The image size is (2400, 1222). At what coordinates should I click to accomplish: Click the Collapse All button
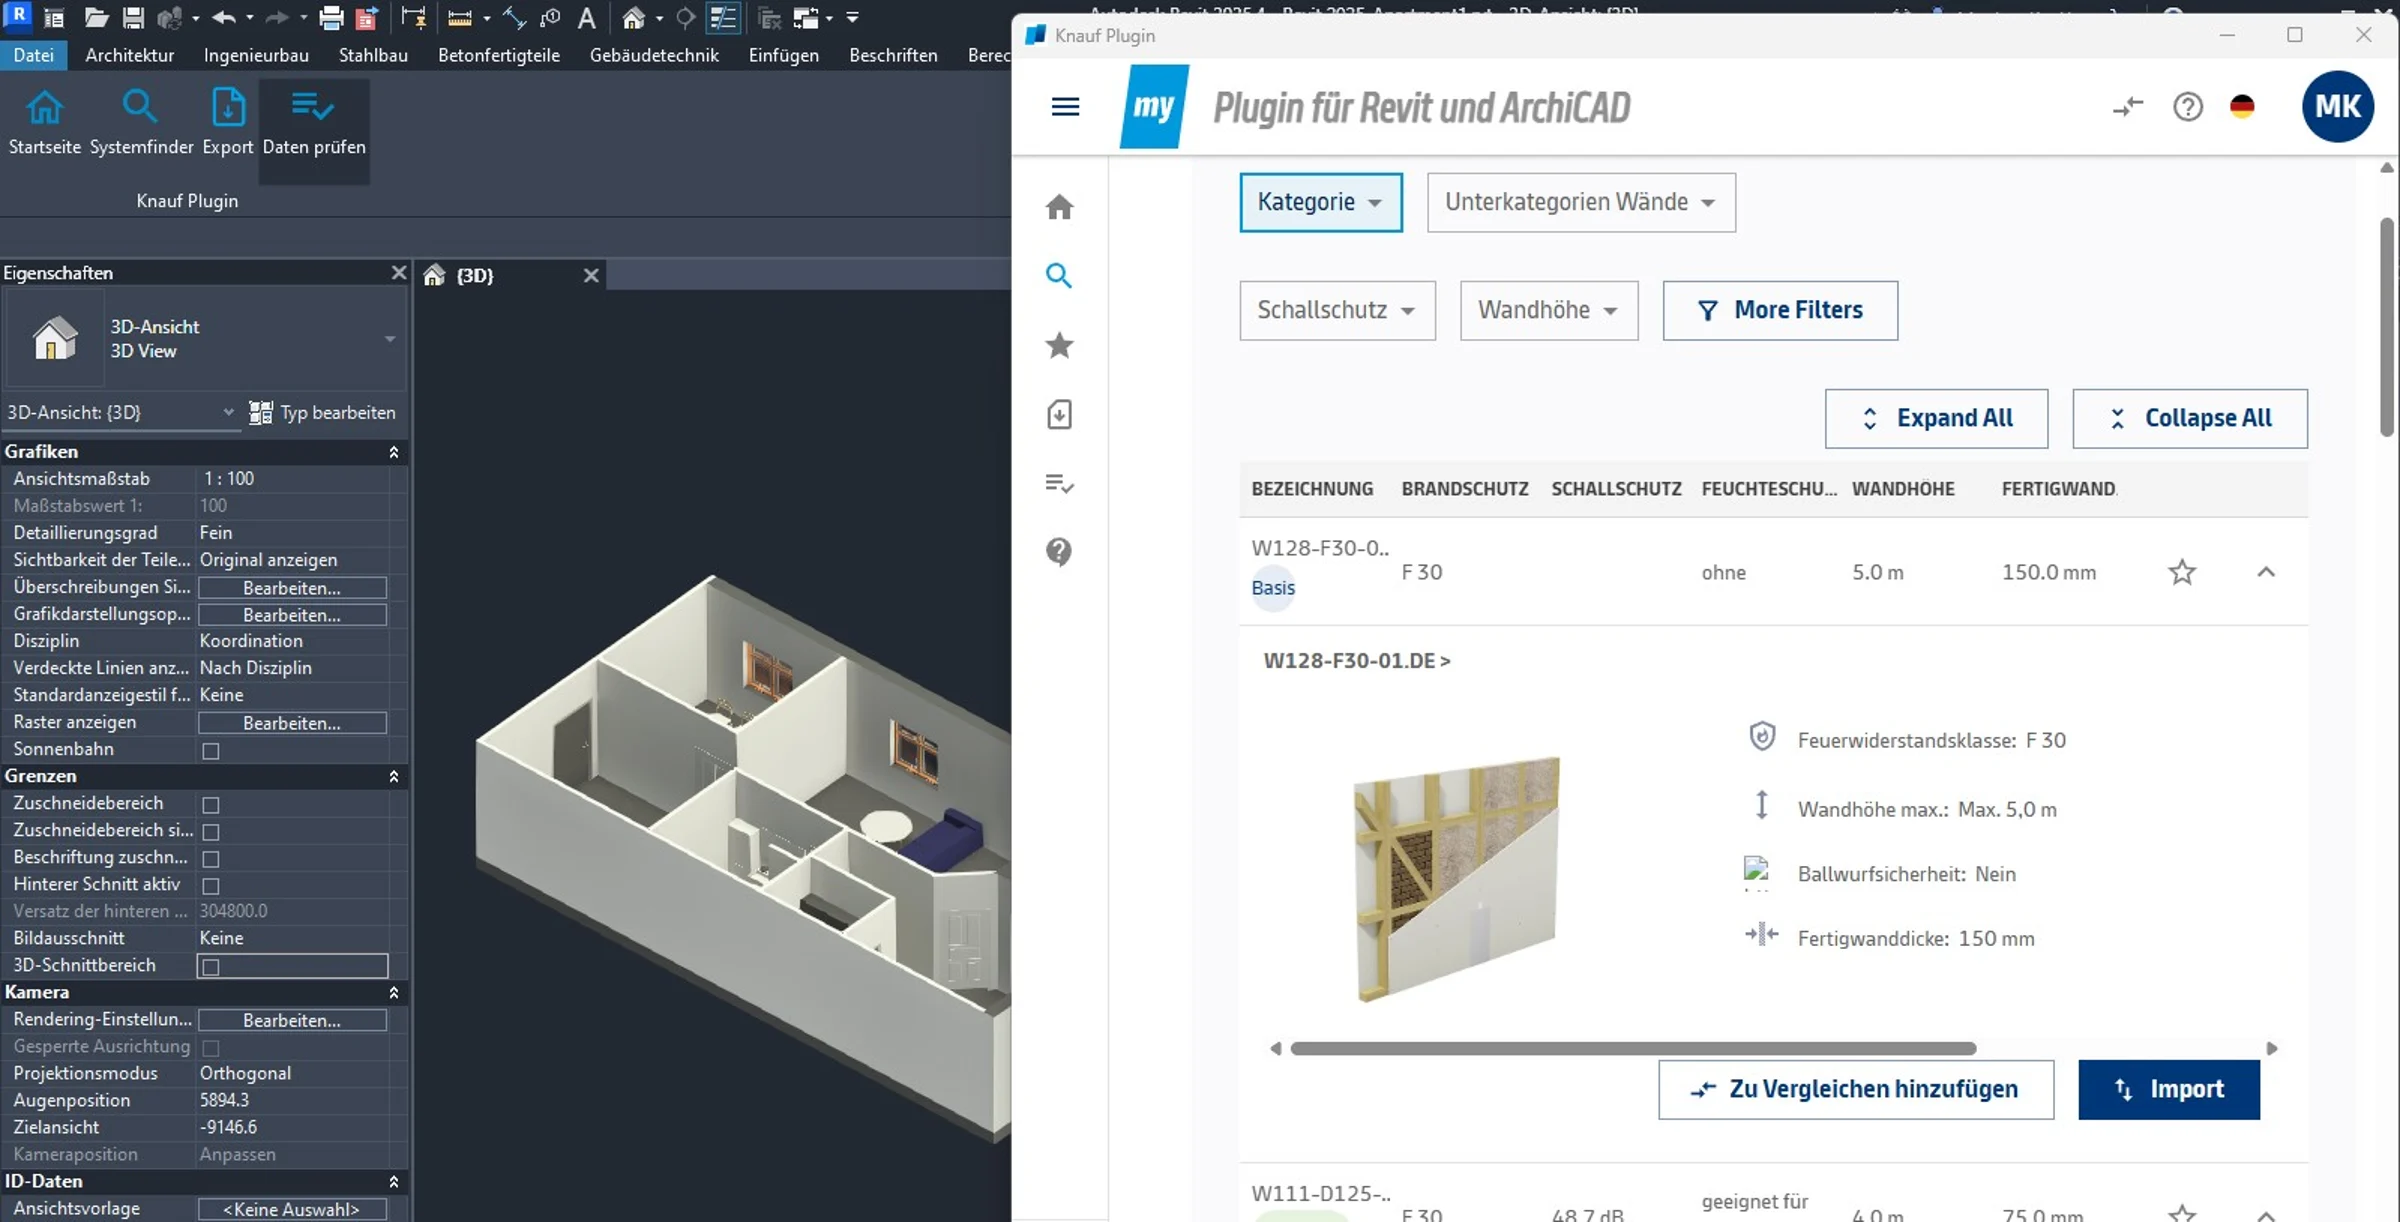(2190, 418)
